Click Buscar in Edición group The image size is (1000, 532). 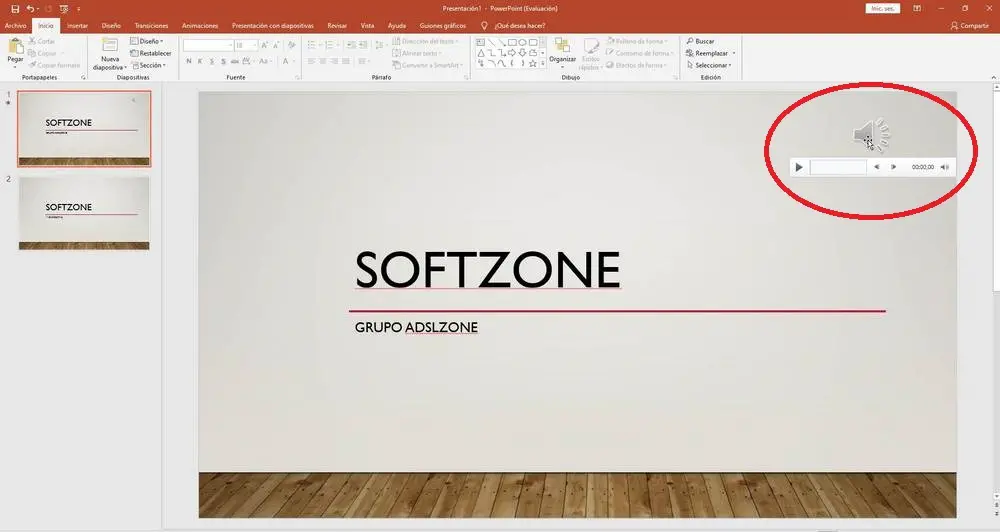point(700,41)
